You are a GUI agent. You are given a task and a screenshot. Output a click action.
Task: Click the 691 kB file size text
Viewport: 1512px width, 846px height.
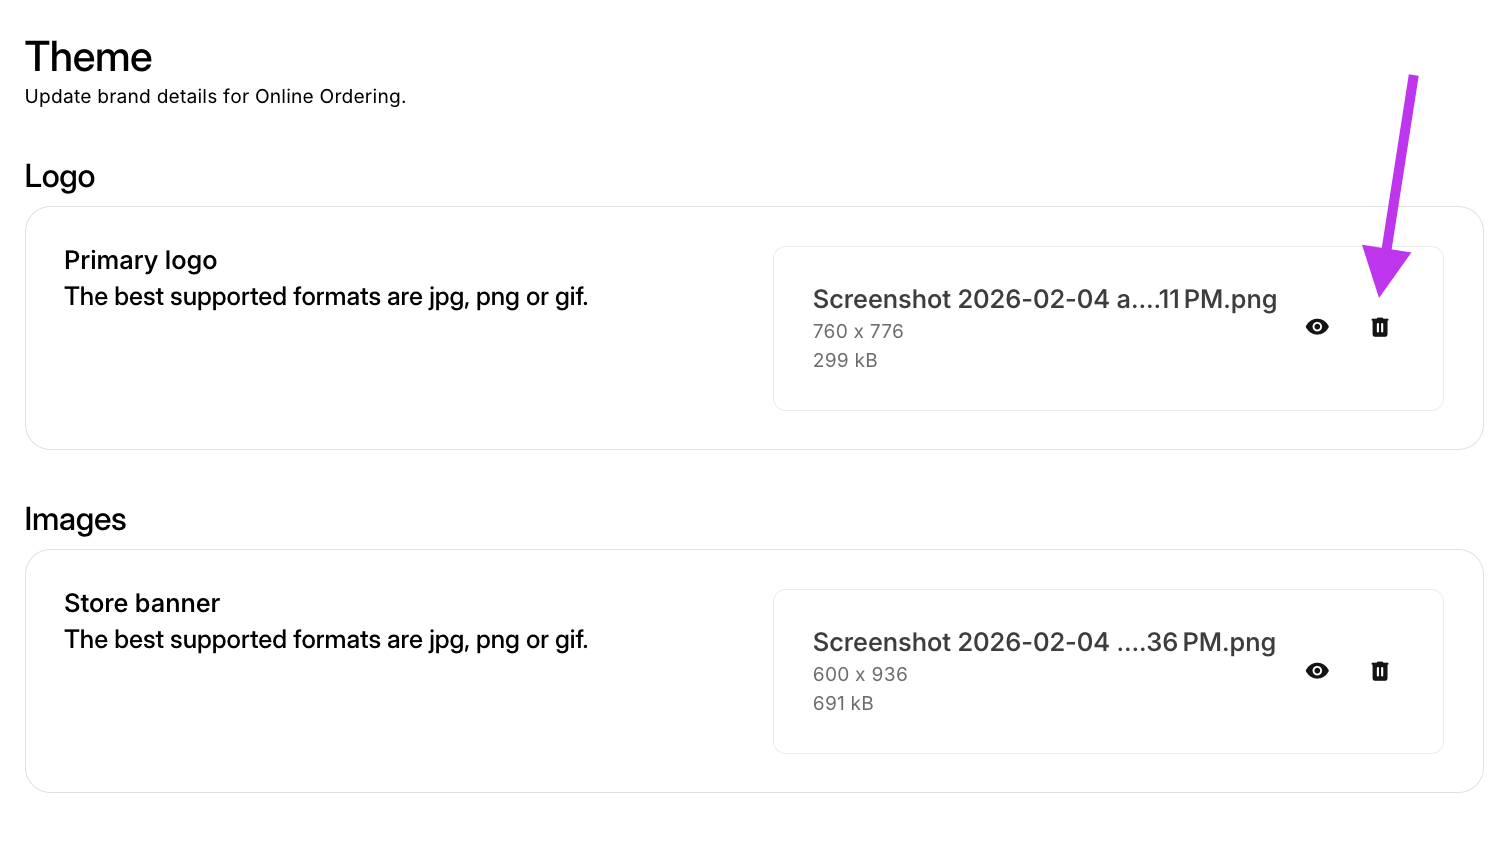pyautogui.click(x=843, y=703)
